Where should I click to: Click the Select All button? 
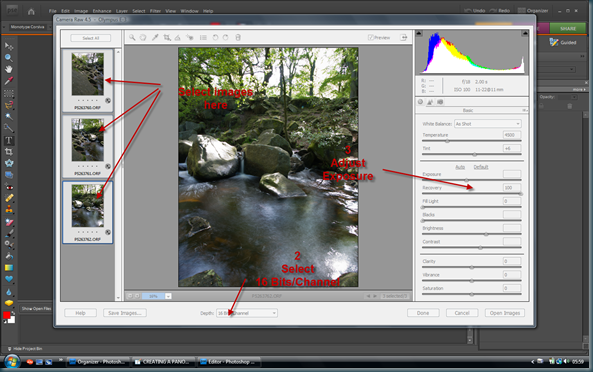[x=91, y=38]
